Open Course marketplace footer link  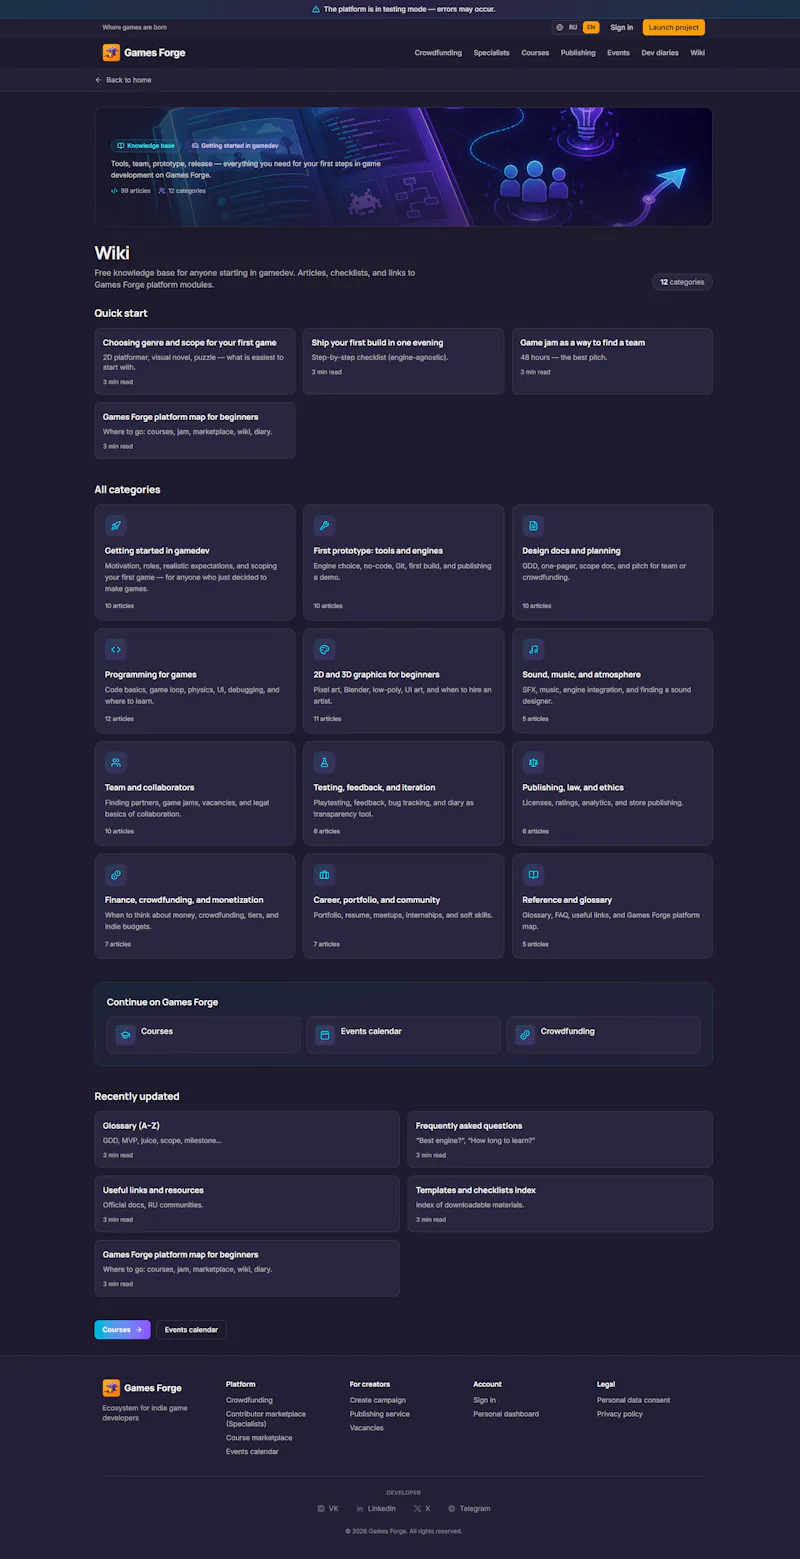pos(259,1438)
